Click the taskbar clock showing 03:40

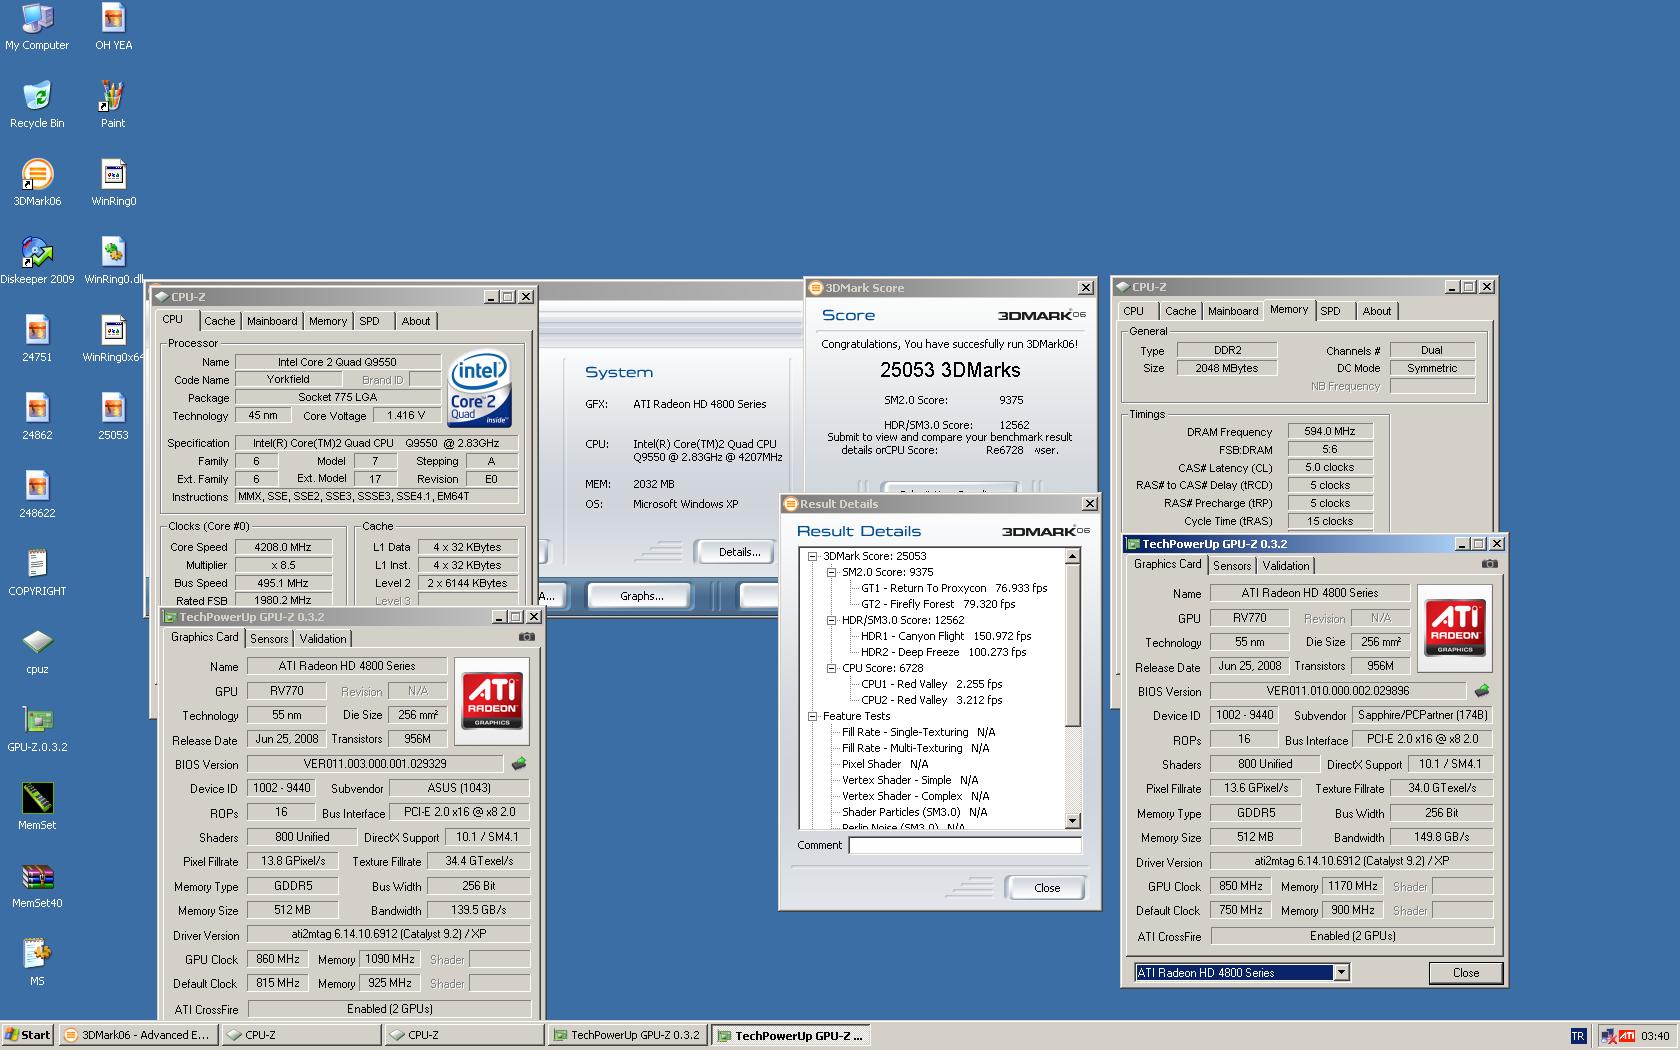coord(1655,1036)
